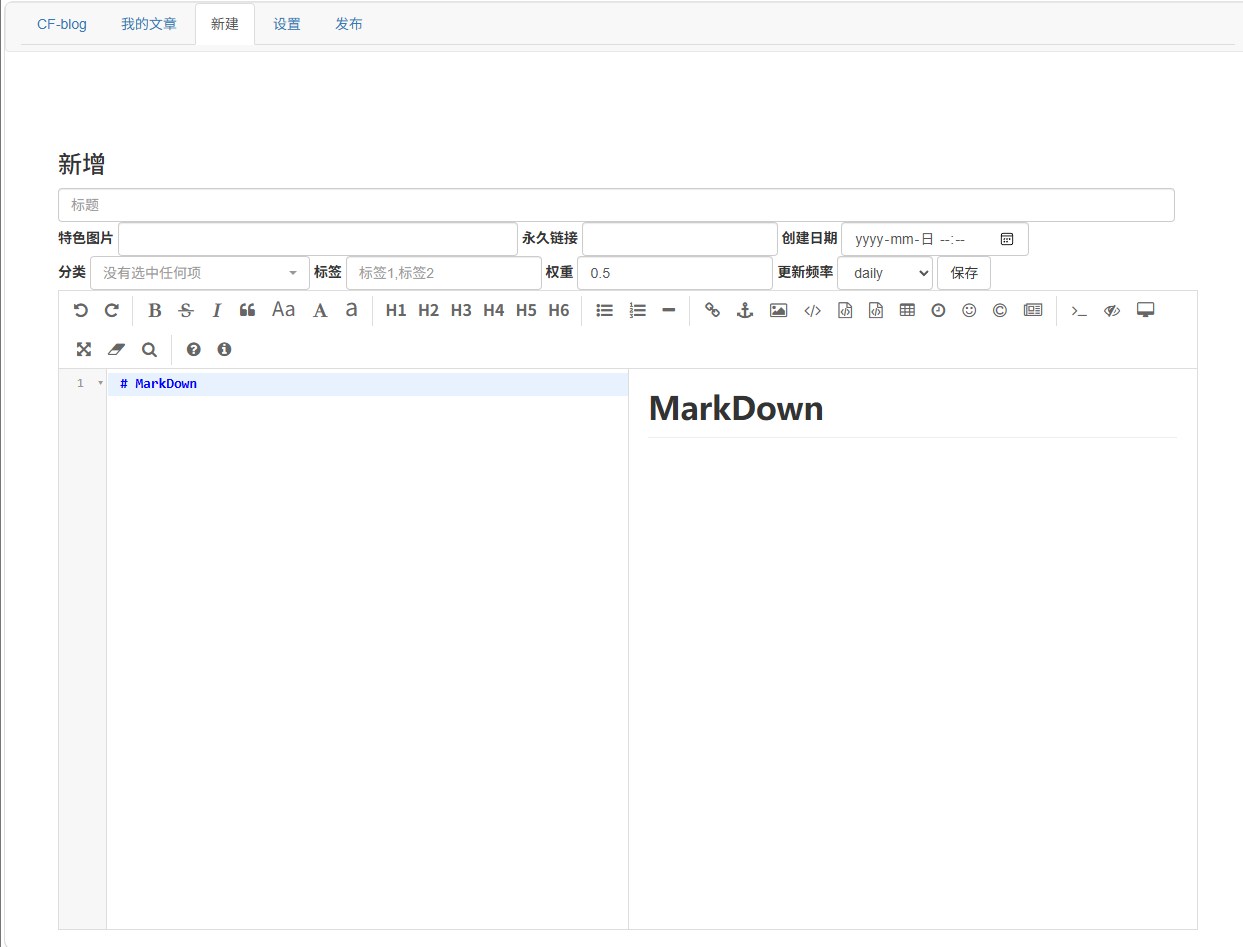Click the 创建日期 date field
1243x947 pixels.
pyautogui.click(x=935, y=239)
